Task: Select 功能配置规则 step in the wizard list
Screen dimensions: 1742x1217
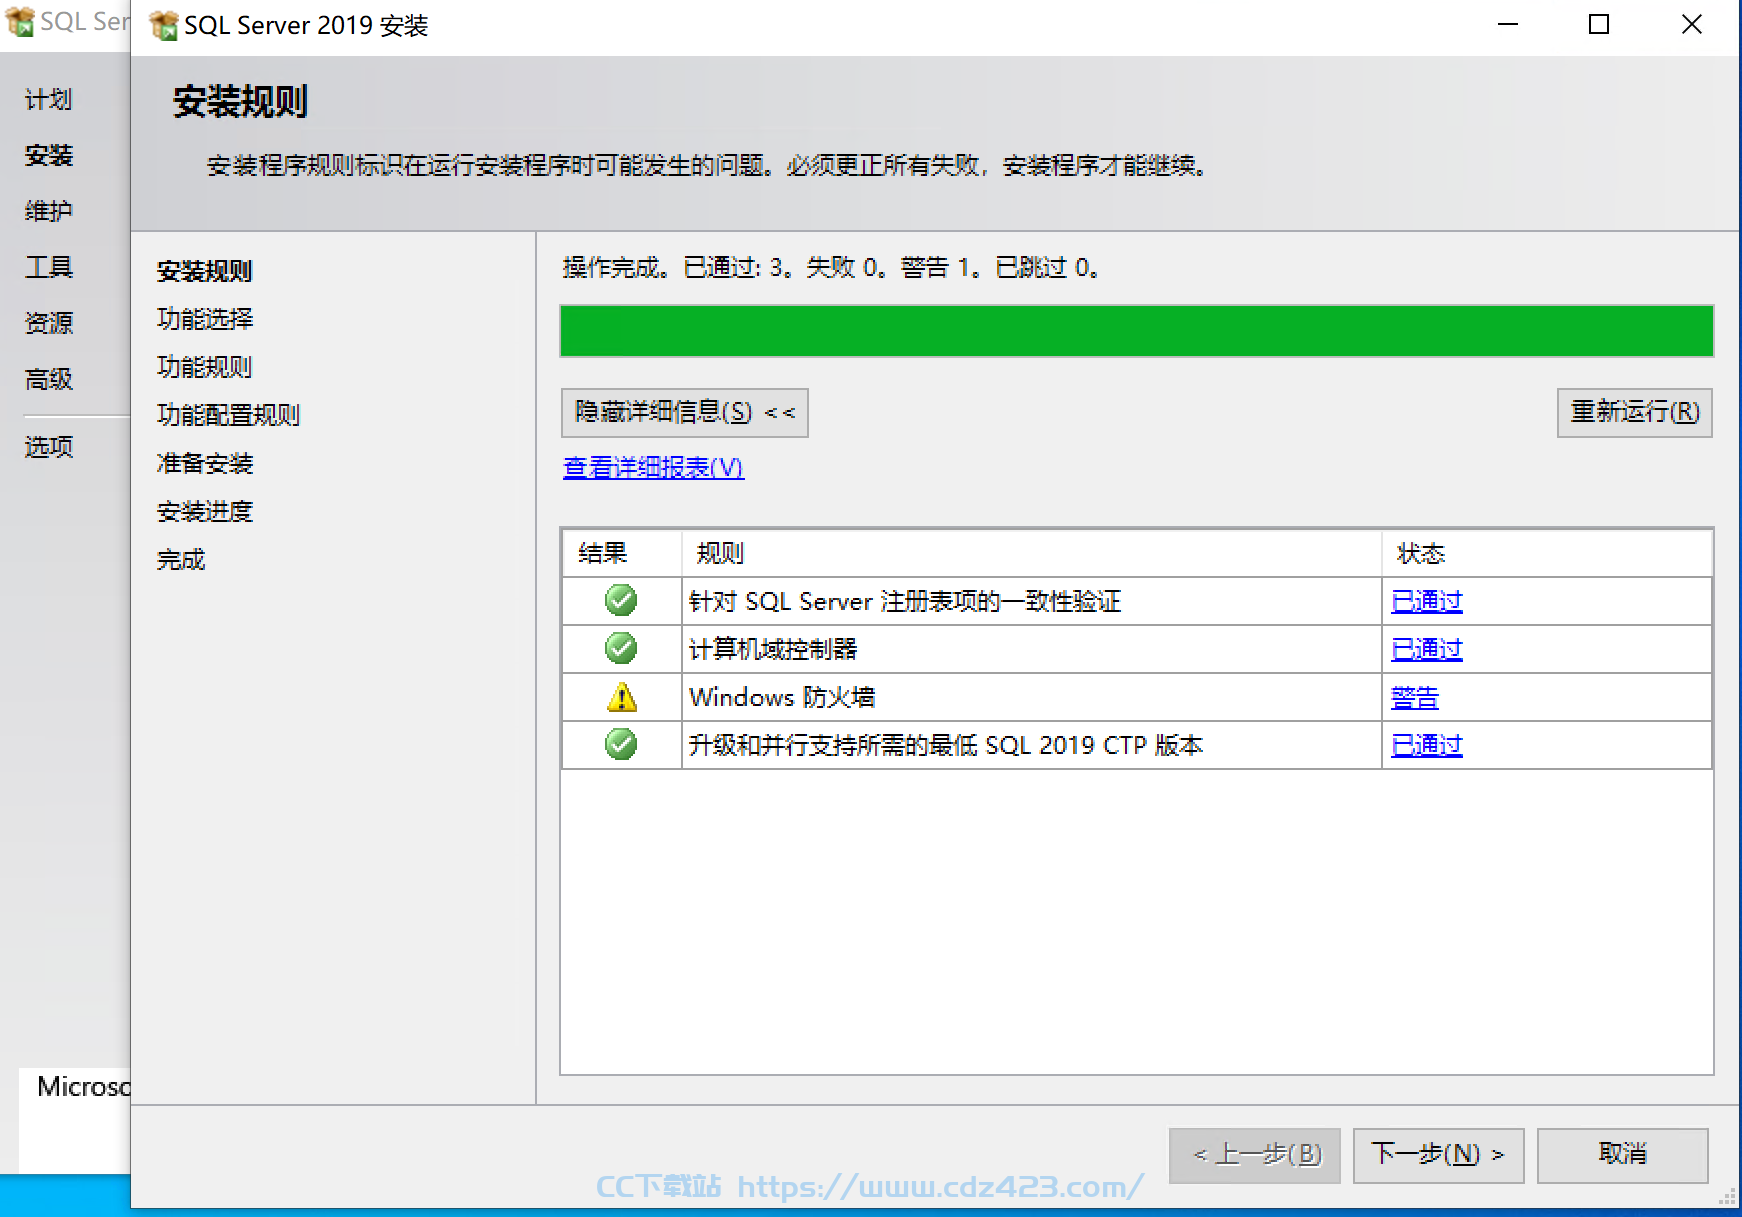Action: click(229, 415)
